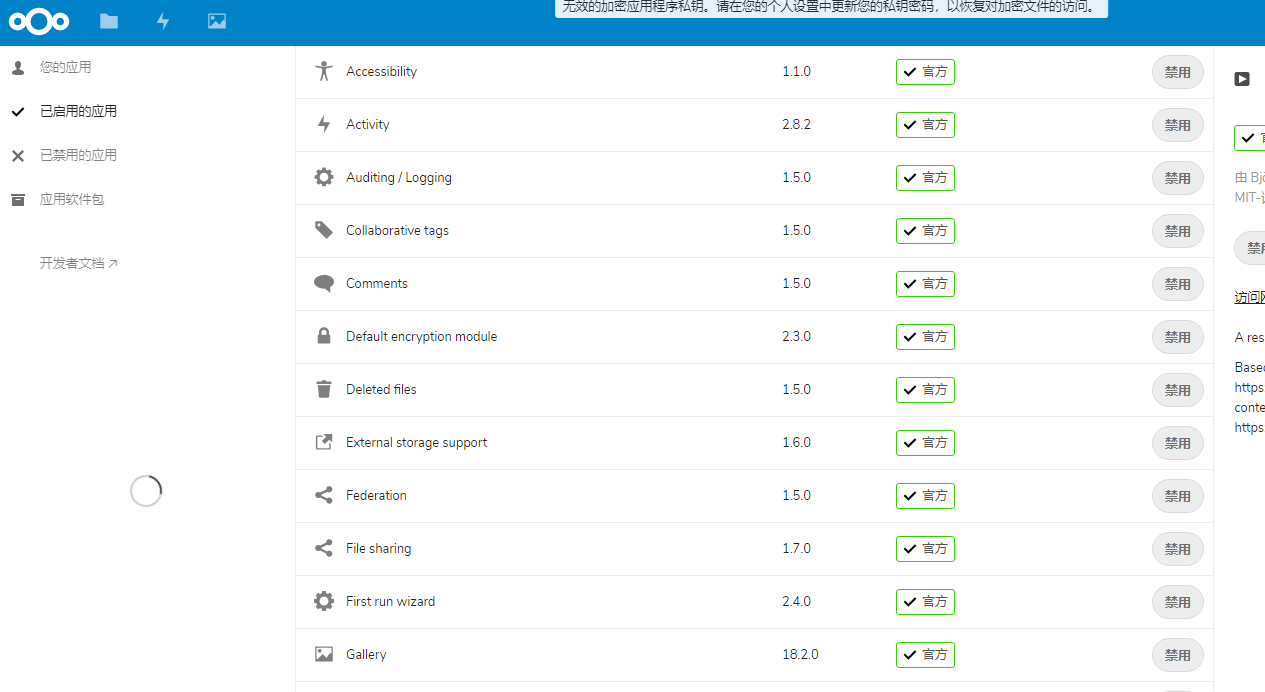Select the First run wizard name
Viewport: 1265px width, 692px height.
[x=390, y=601]
